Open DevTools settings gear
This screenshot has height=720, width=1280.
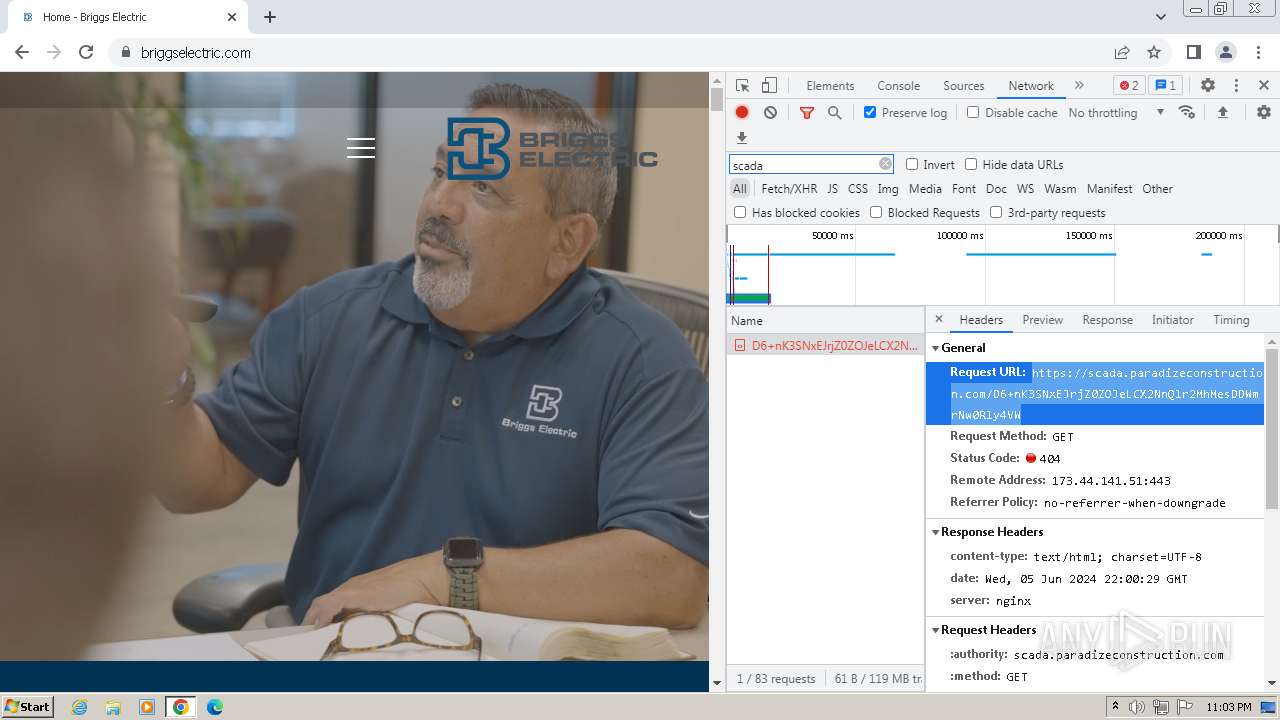pyautogui.click(x=1207, y=86)
